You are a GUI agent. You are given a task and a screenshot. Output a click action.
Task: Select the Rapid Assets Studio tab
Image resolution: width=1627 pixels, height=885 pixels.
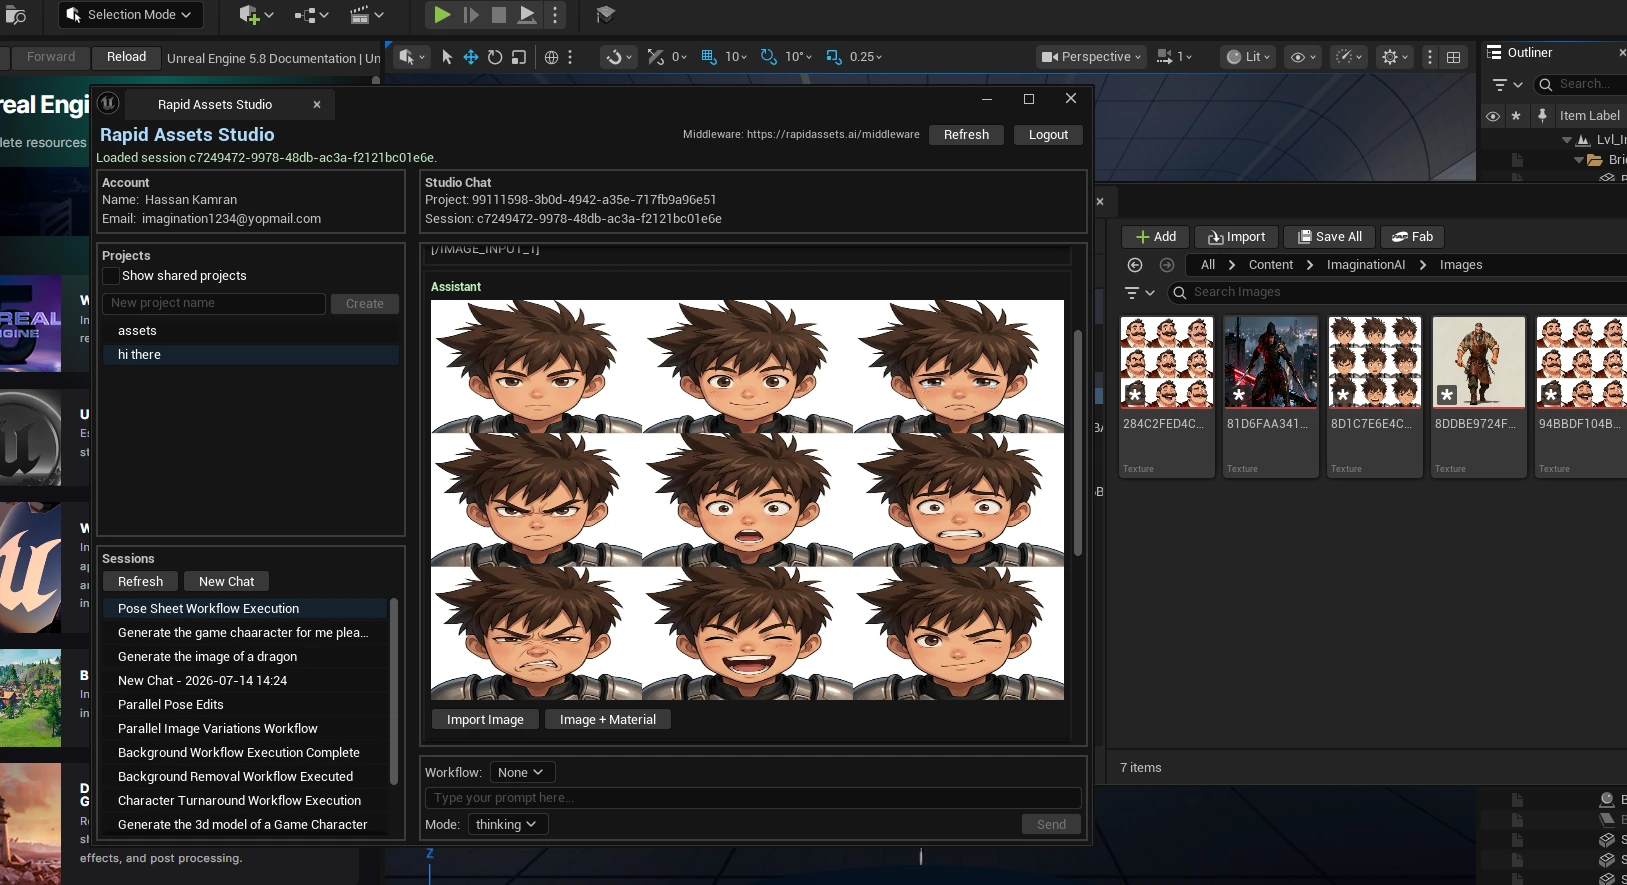(x=214, y=104)
